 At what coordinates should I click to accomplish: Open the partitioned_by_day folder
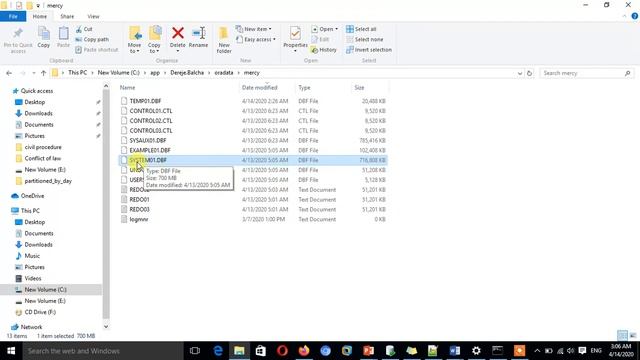[48, 181]
